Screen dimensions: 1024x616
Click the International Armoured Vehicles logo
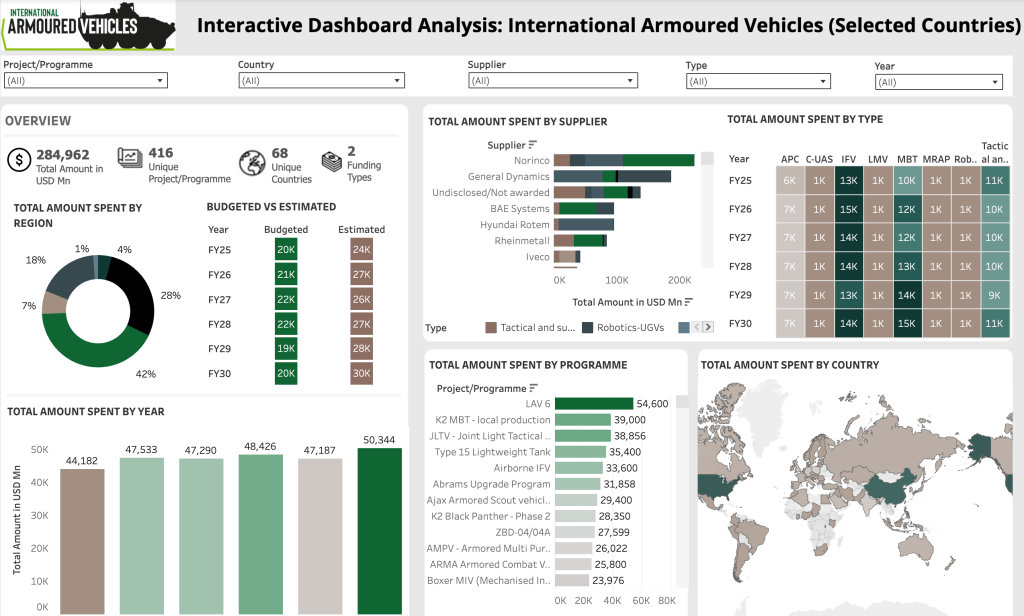pyautogui.click(x=88, y=26)
